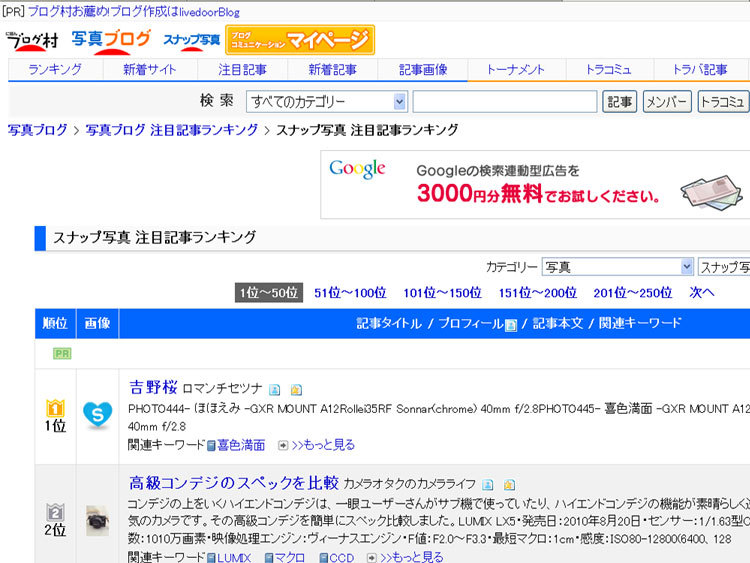Open the 記事画像 tab
This screenshot has width=750, height=563.
(423, 70)
